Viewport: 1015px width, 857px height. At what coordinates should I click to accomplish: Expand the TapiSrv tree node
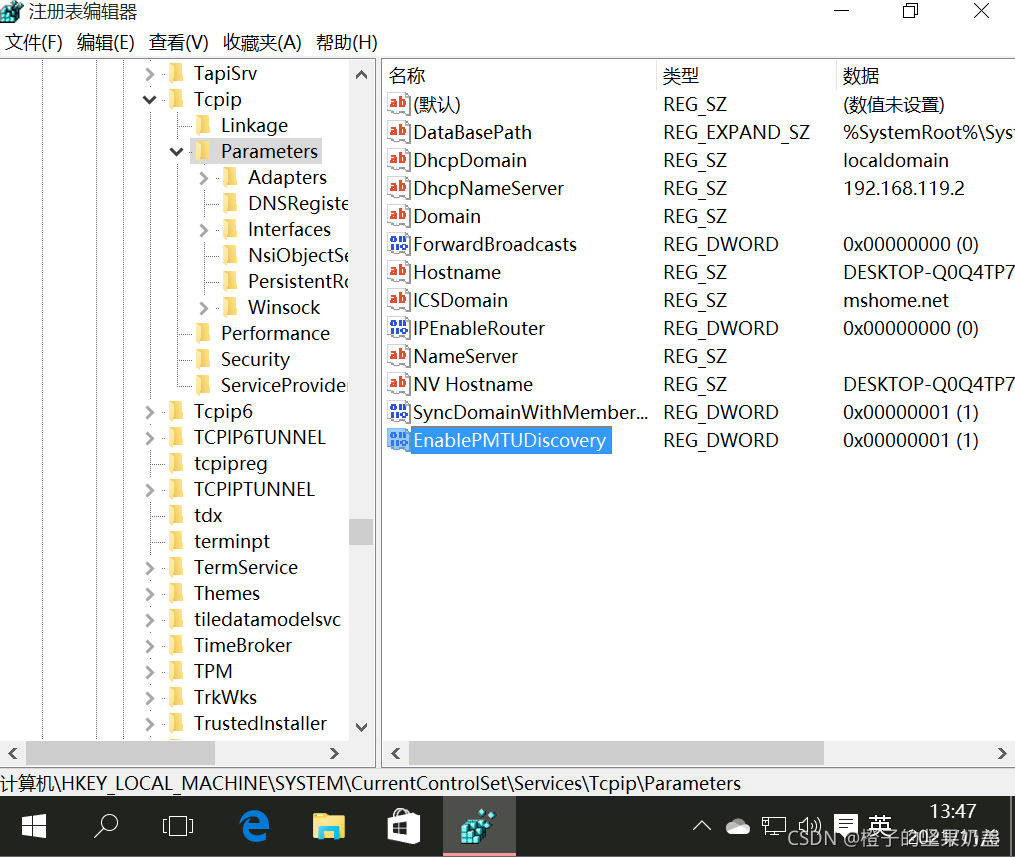(x=150, y=74)
